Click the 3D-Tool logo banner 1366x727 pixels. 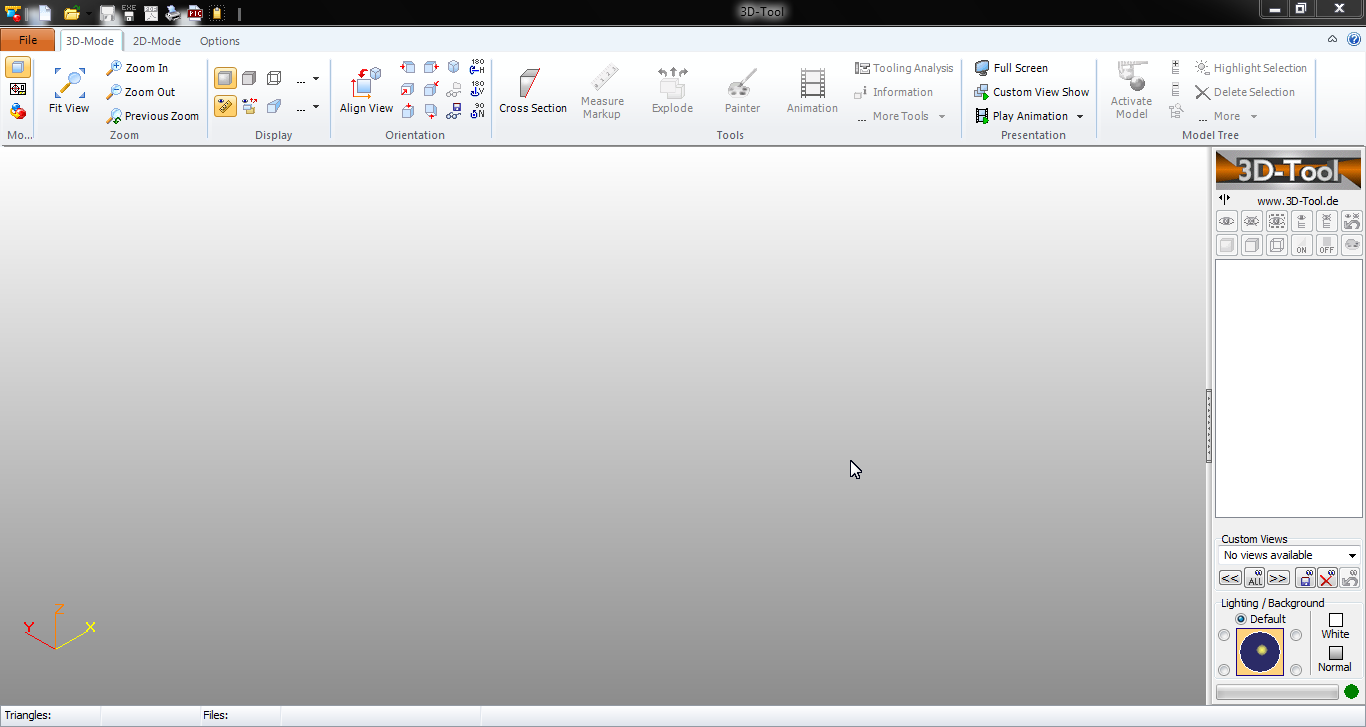1288,170
